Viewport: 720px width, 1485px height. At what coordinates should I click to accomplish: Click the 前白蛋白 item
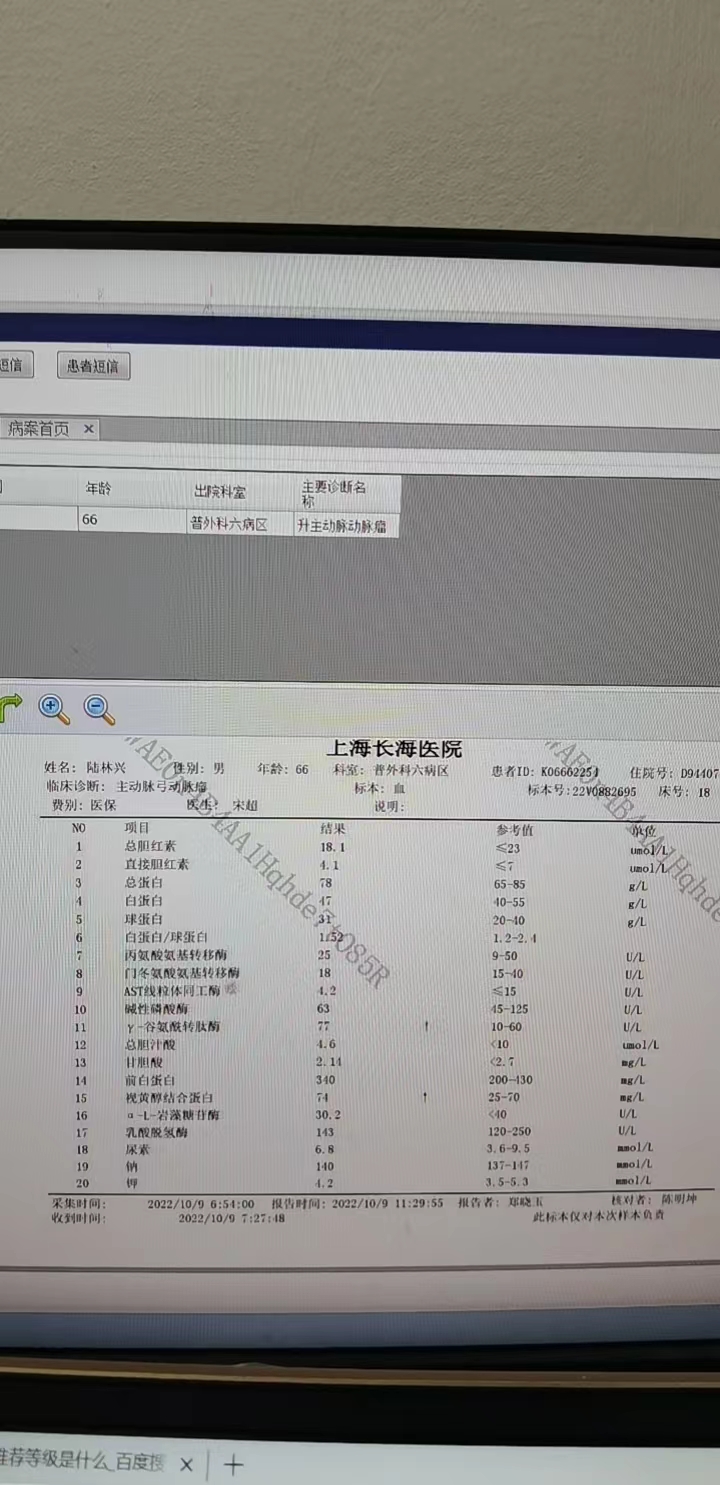coord(150,1080)
